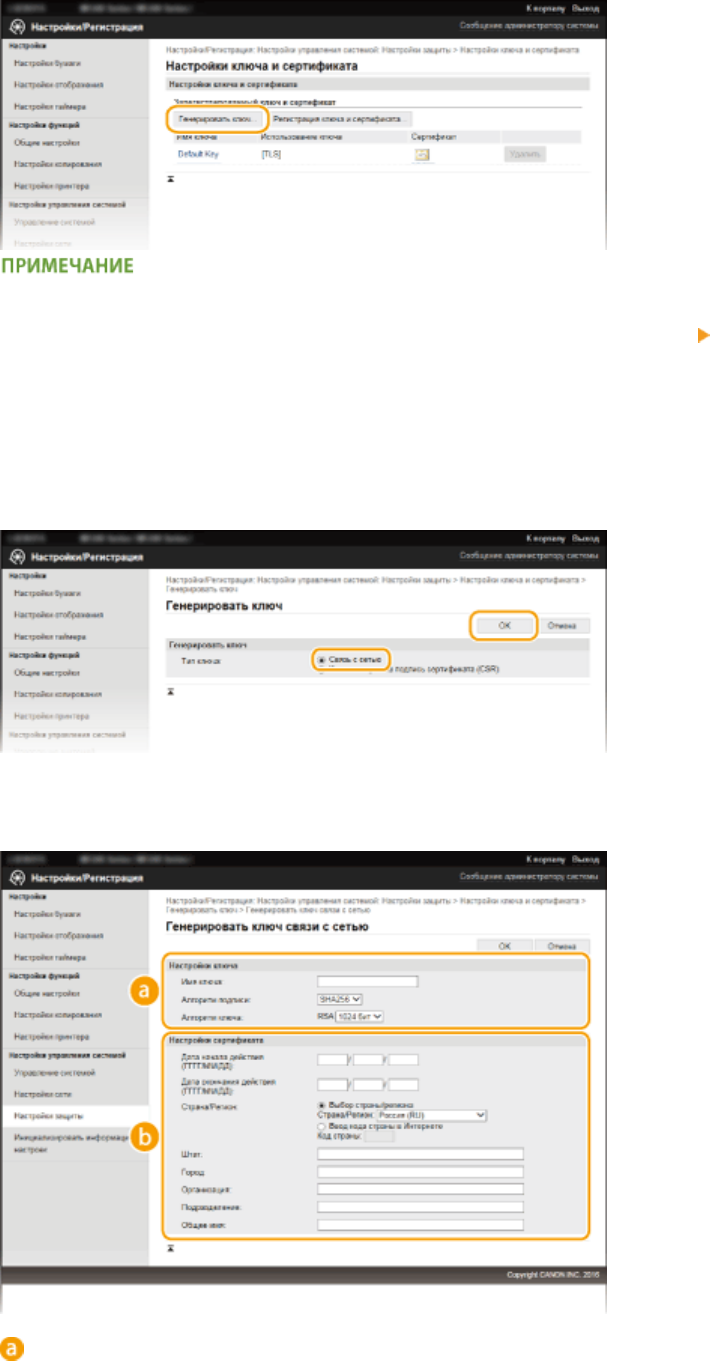Click 'Выход' on the 'Генерировать ключ' page header
The height and width of the screenshot is (1361, 710).
tap(585, 537)
